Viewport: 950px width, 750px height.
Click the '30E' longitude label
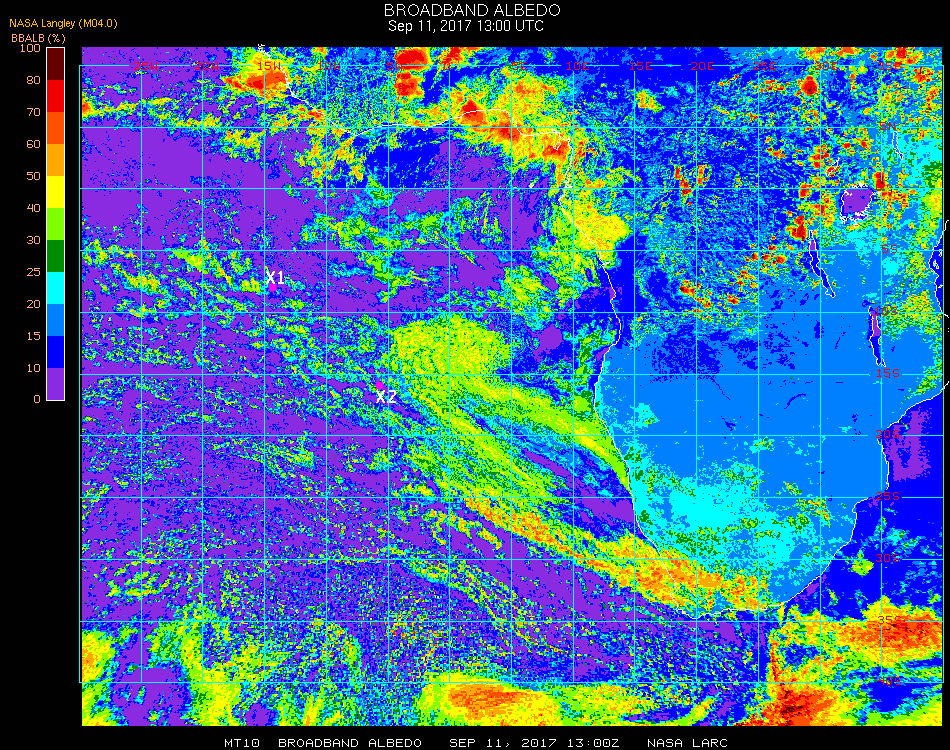(826, 66)
